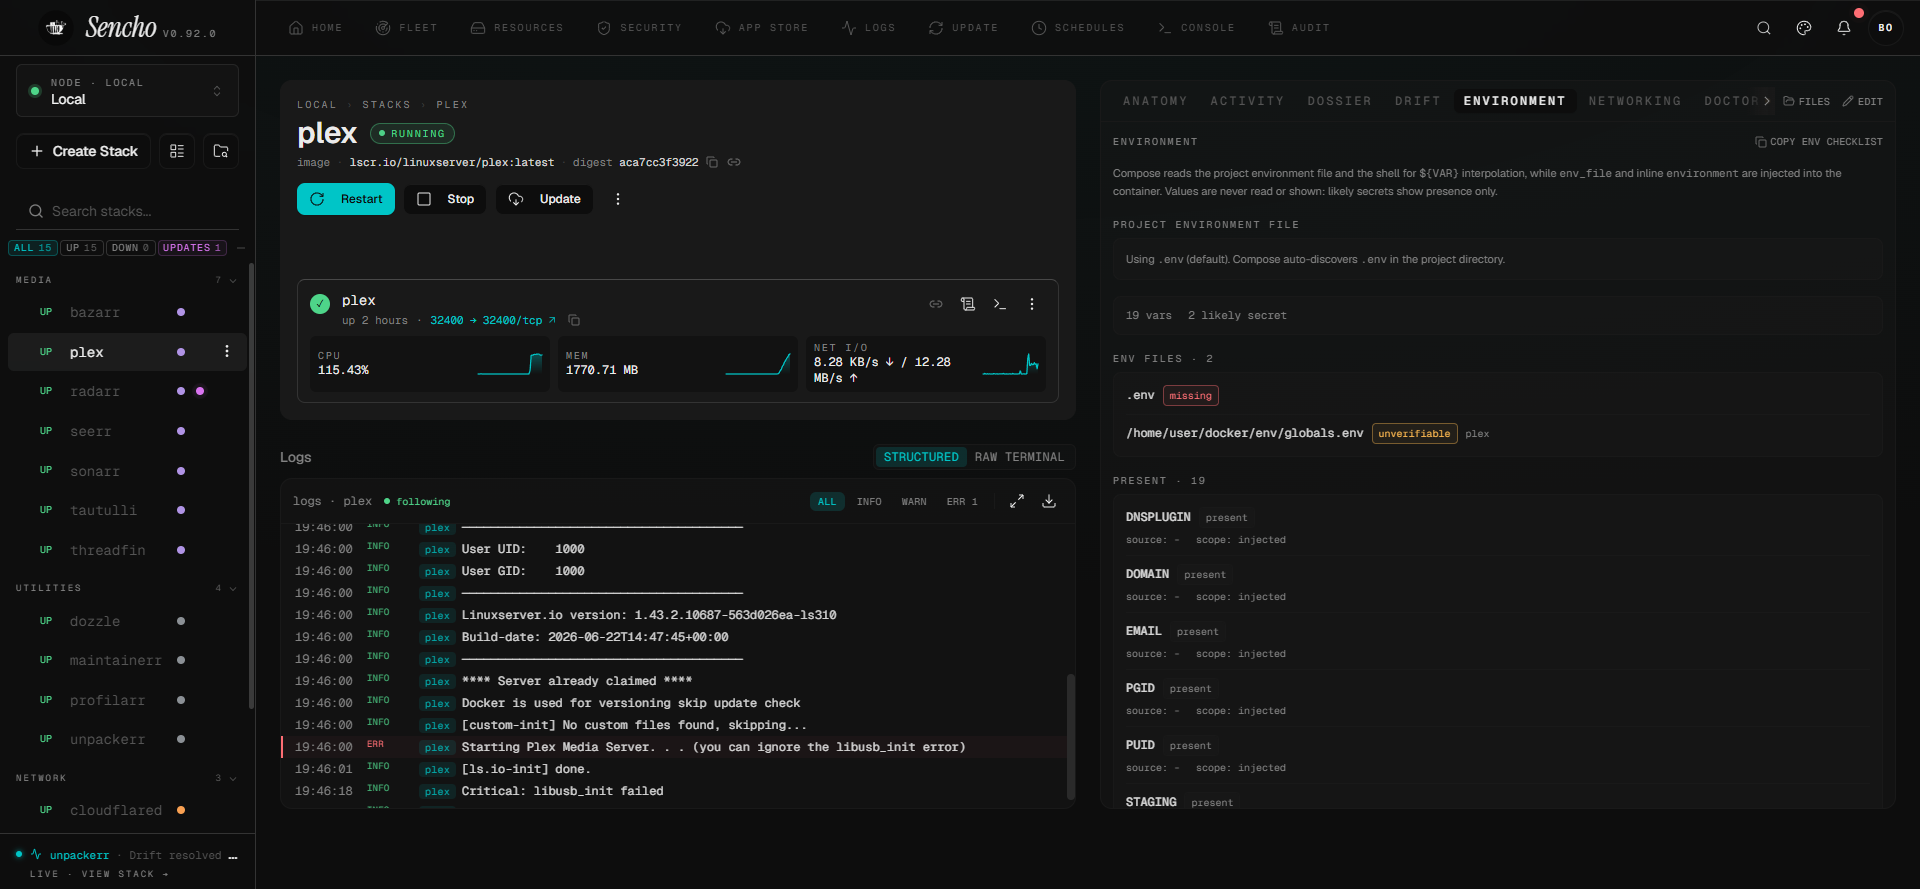Open the plex sidebar row kebab menu
Screen dimensions: 1920x889
coord(227,351)
